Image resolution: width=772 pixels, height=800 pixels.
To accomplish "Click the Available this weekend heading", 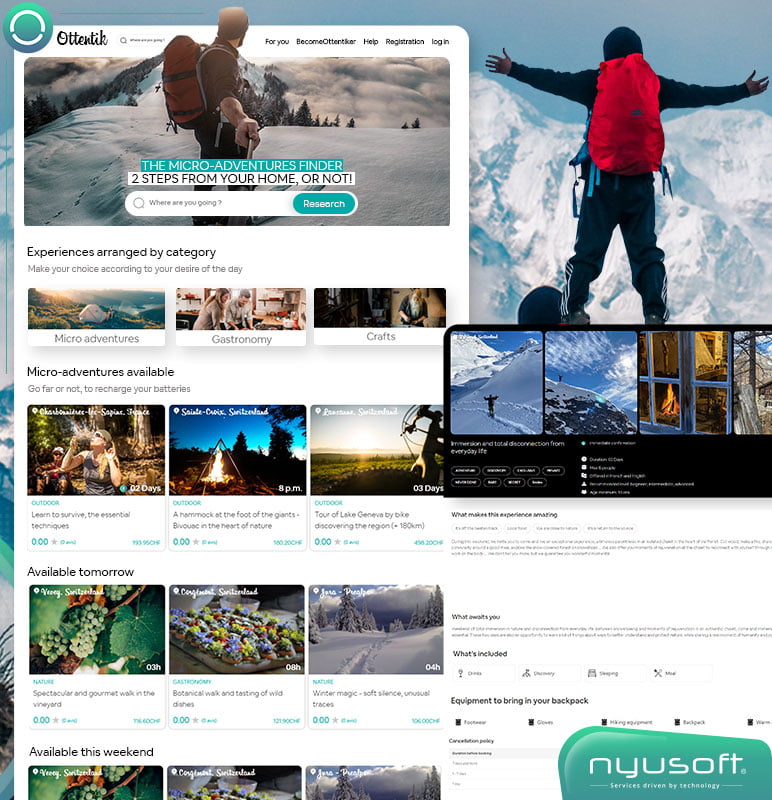I will pos(91,752).
